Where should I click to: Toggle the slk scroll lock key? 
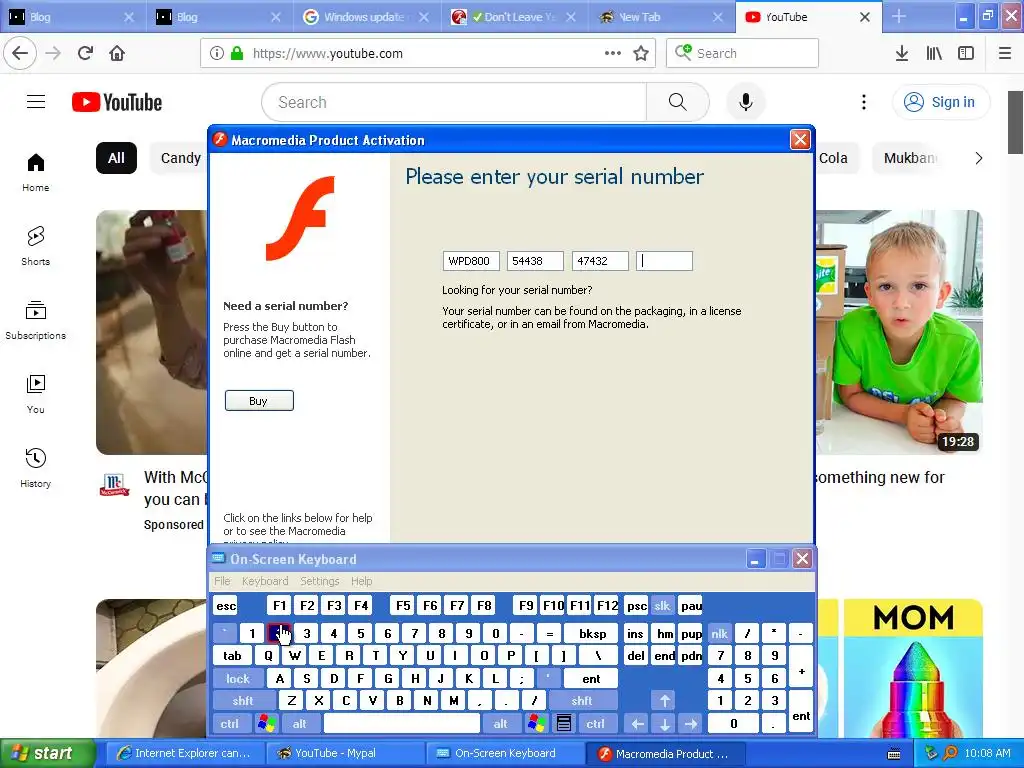[662, 606]
